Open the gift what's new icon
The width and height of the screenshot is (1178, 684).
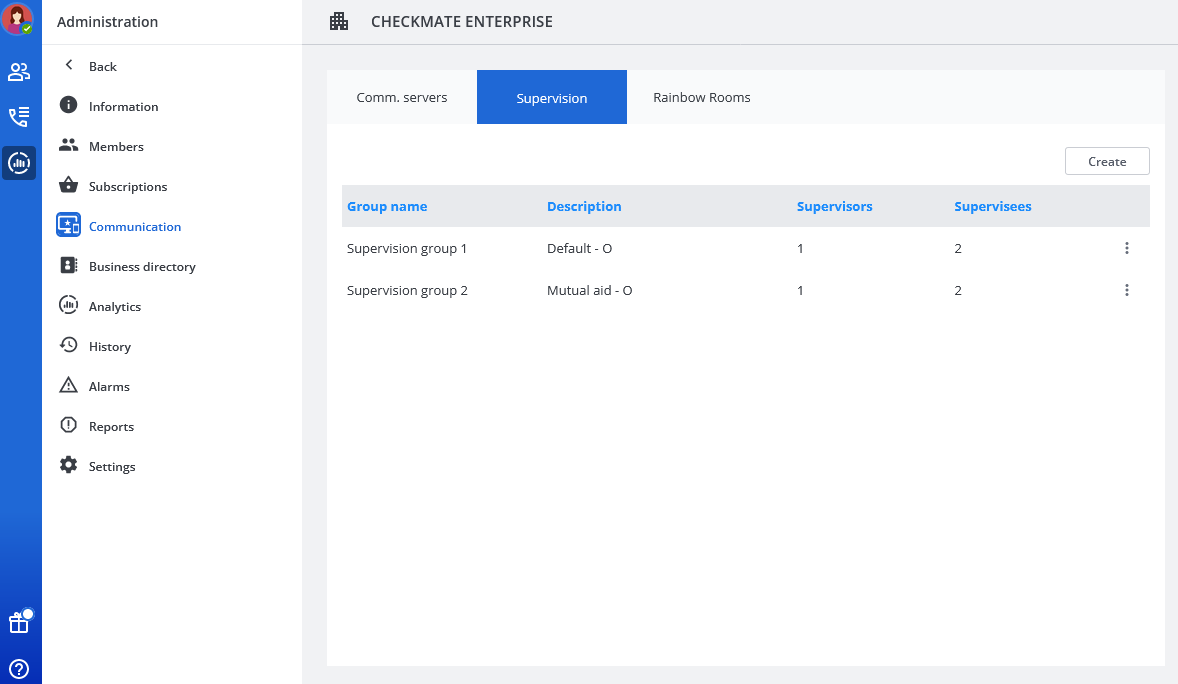(x=19, y=623)
